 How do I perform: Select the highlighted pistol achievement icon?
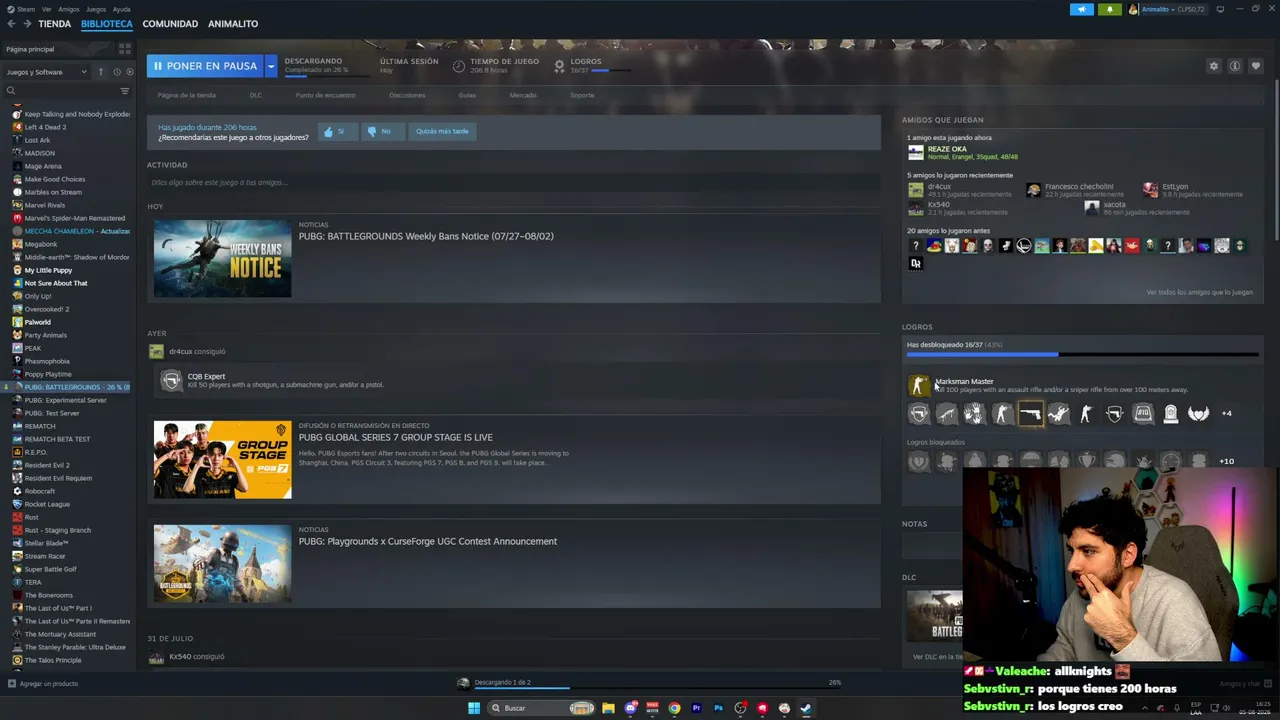point(1030,413)
